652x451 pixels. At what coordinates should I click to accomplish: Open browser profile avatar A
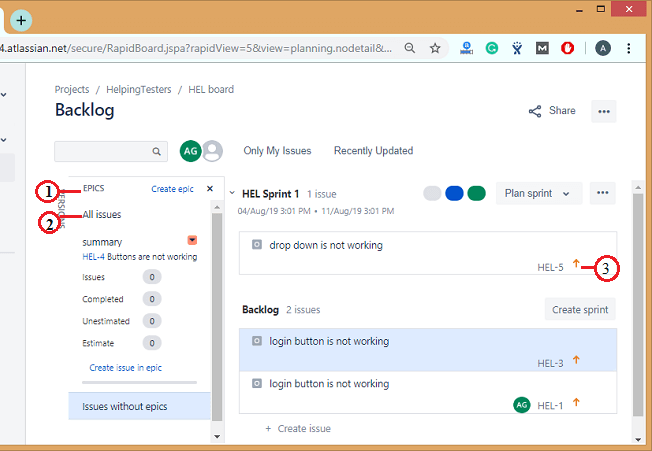pyautogui.click(x=603, y=49)
